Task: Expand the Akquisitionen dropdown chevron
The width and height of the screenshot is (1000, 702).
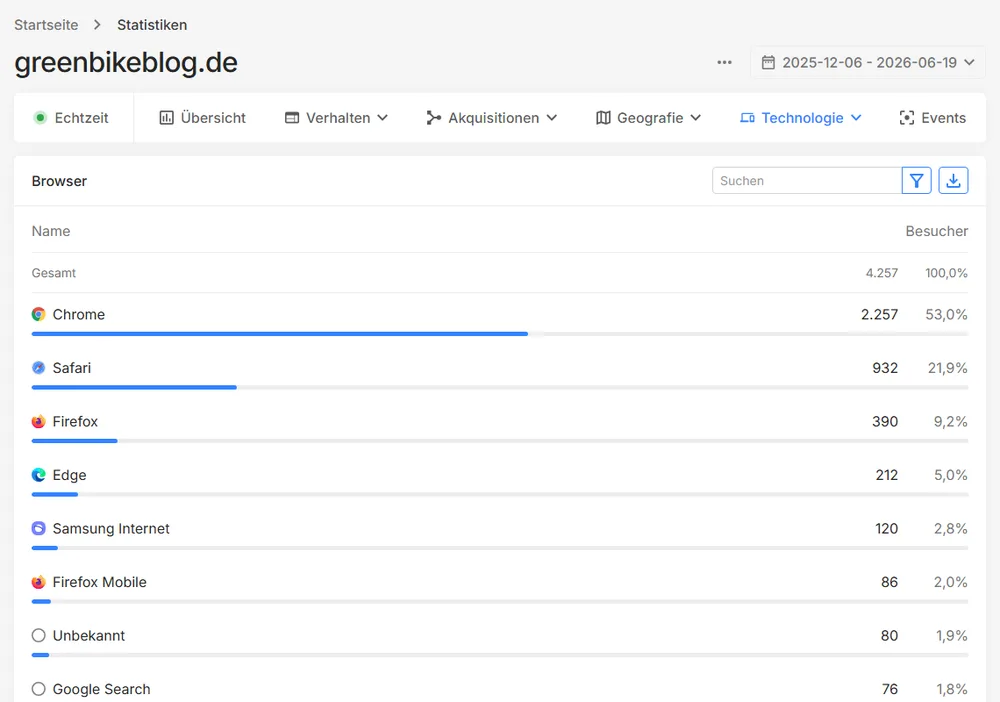Action: coord(552,118)
